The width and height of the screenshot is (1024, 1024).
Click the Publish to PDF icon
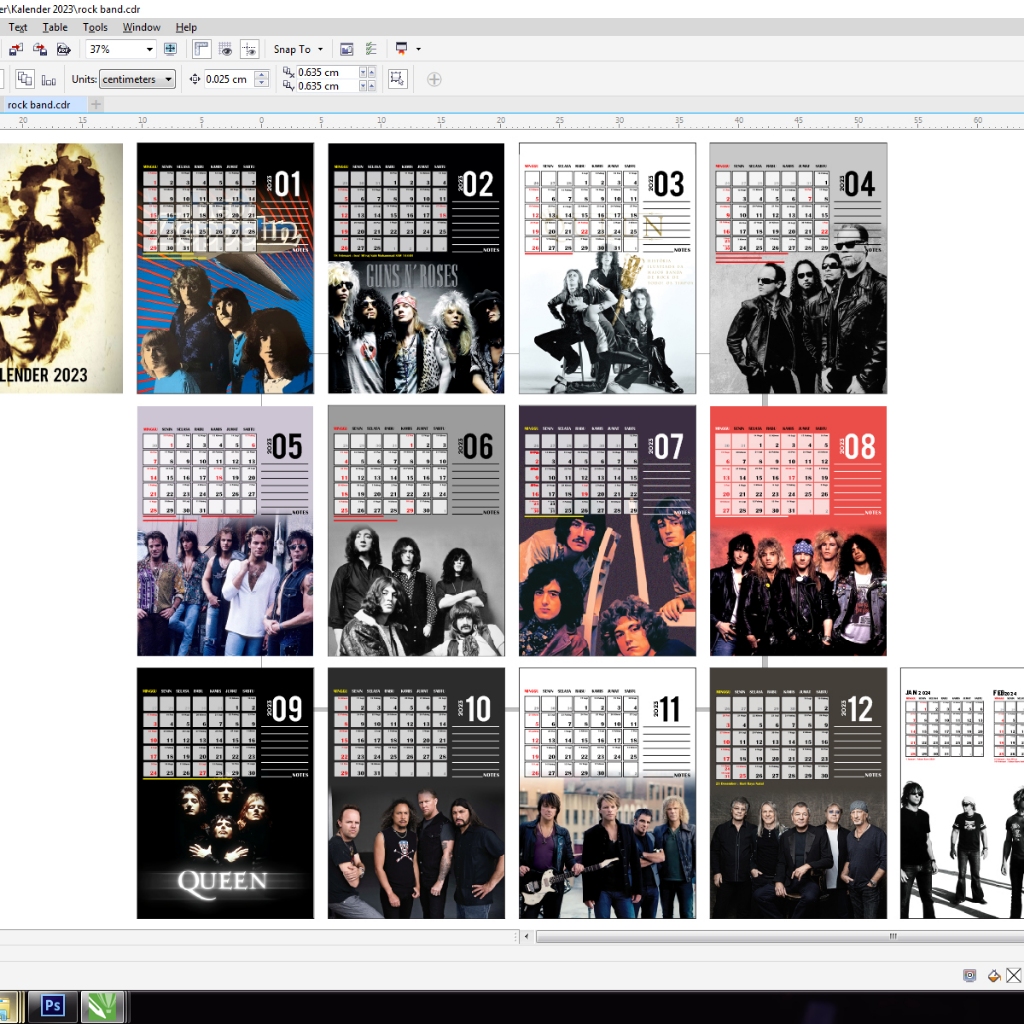pos(64,49)
